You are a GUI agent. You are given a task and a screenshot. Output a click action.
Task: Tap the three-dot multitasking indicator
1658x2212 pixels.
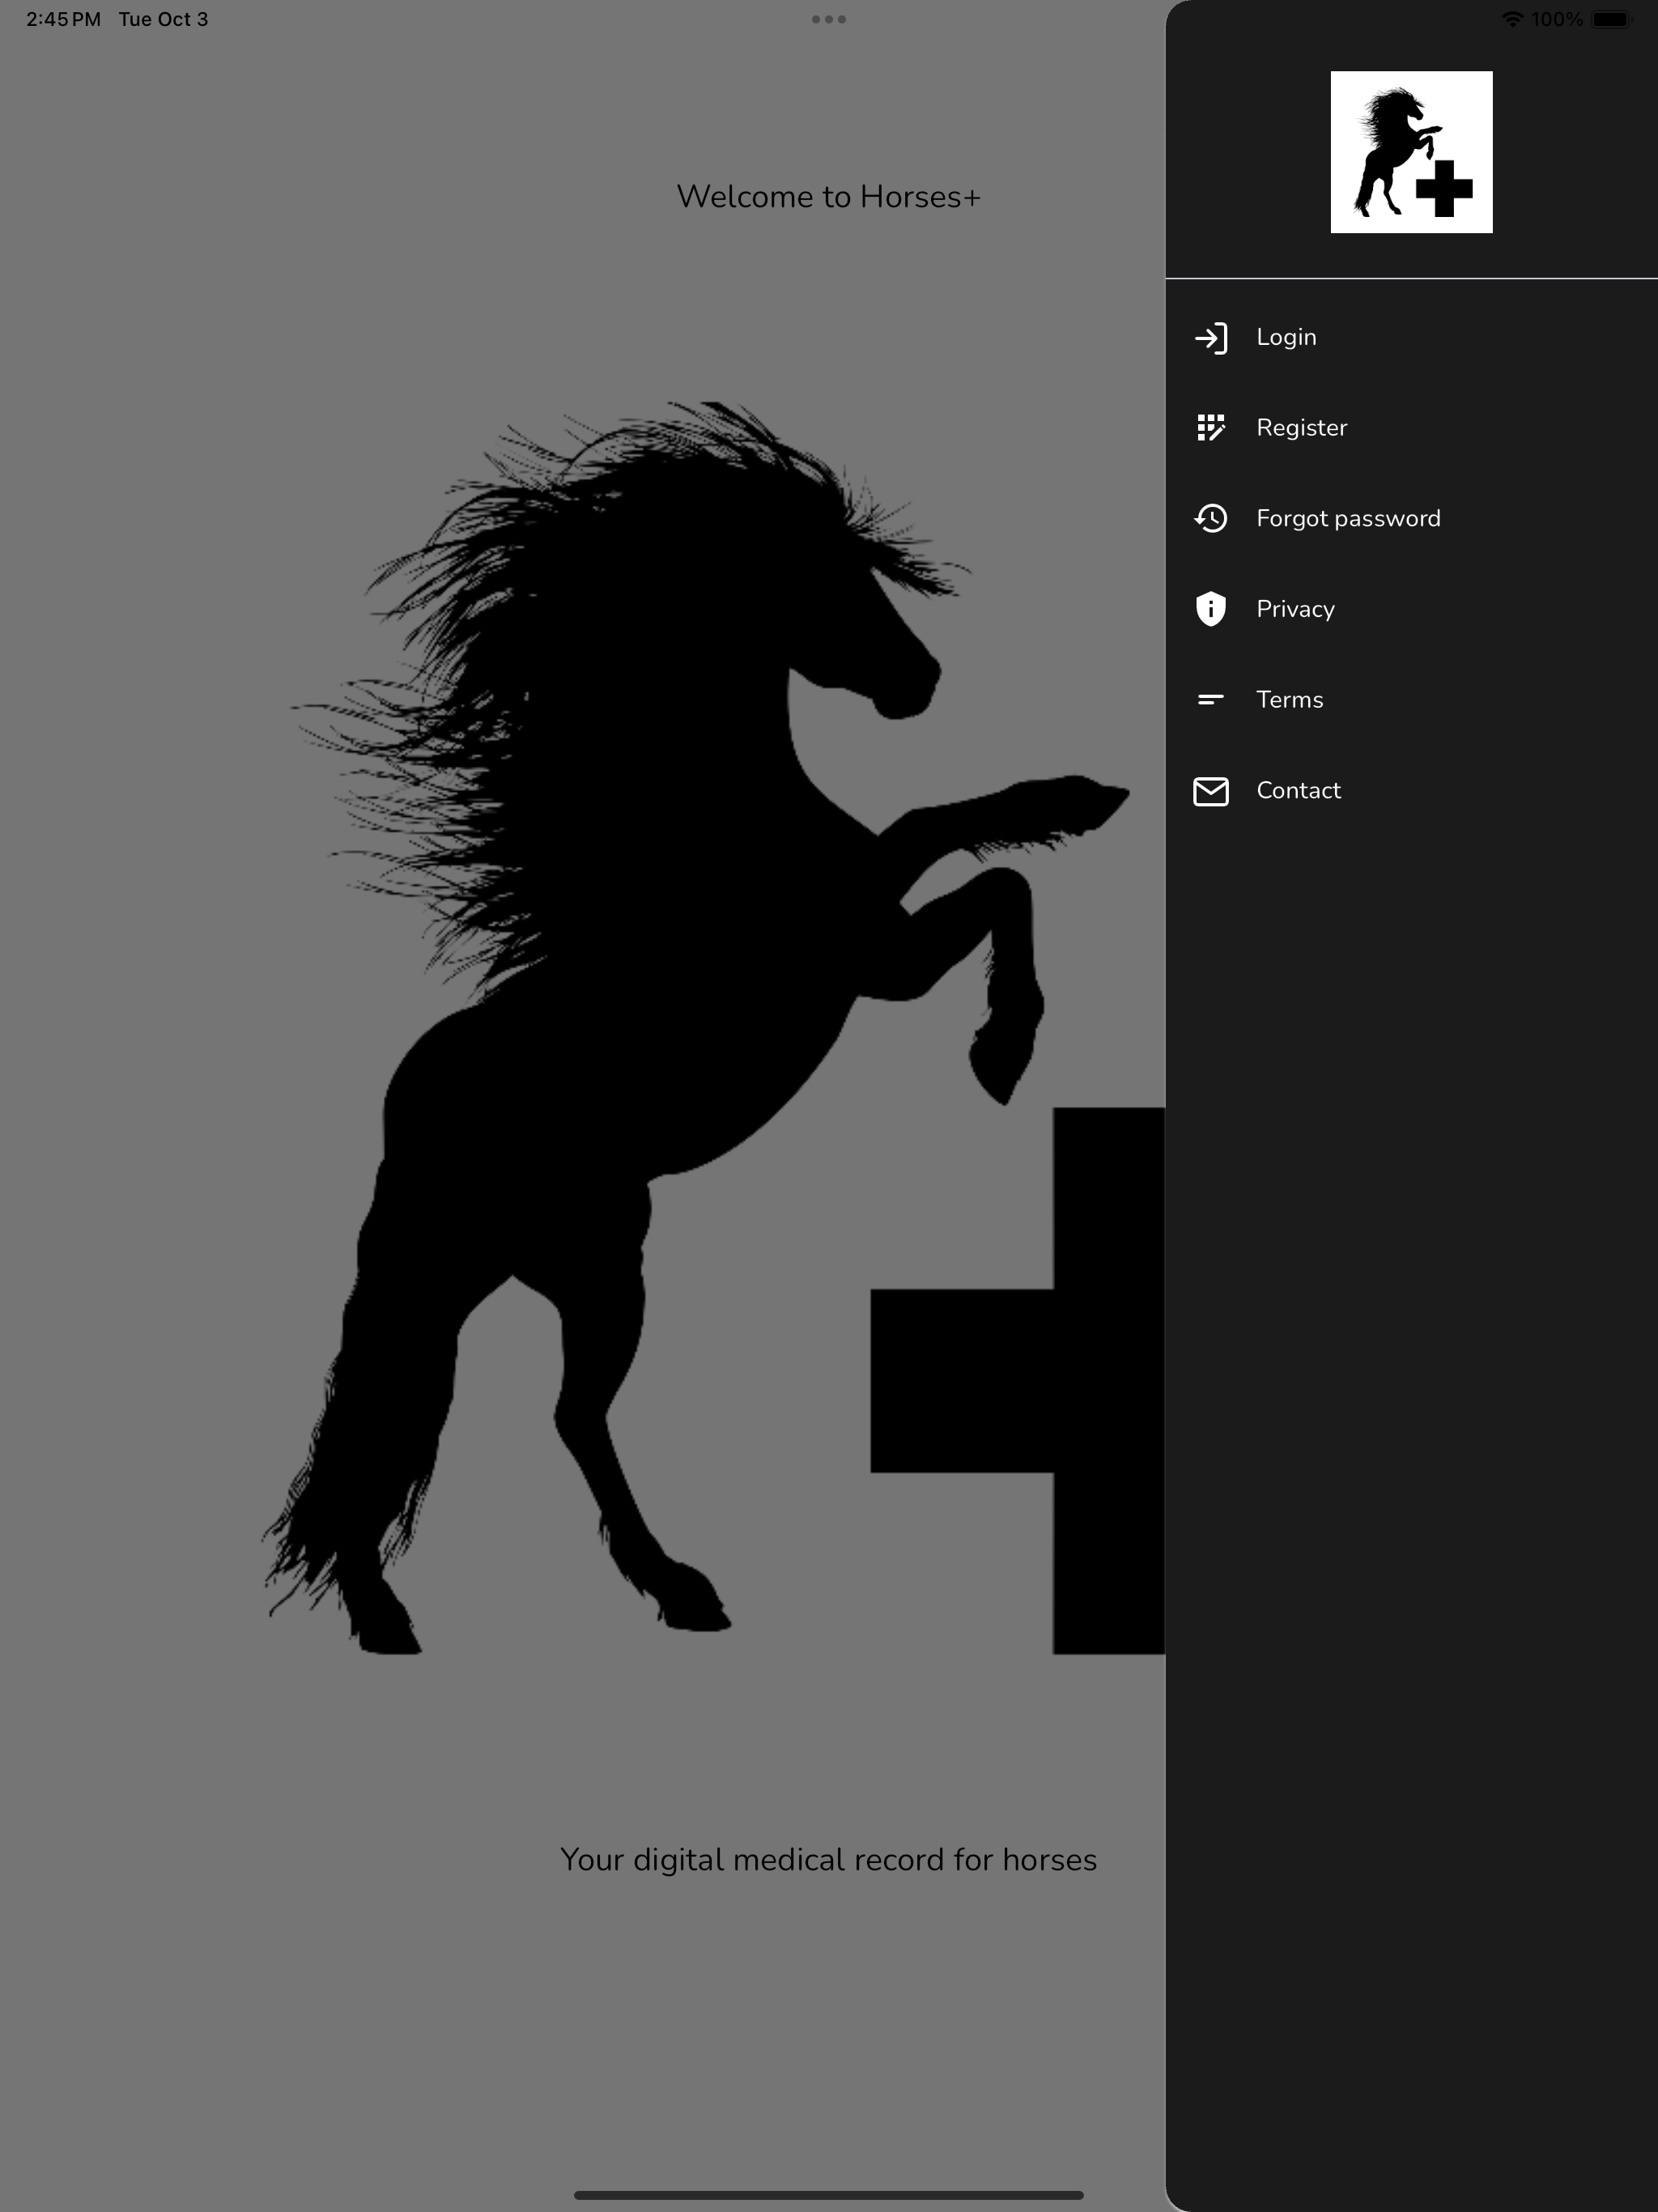tap(829, 19)
